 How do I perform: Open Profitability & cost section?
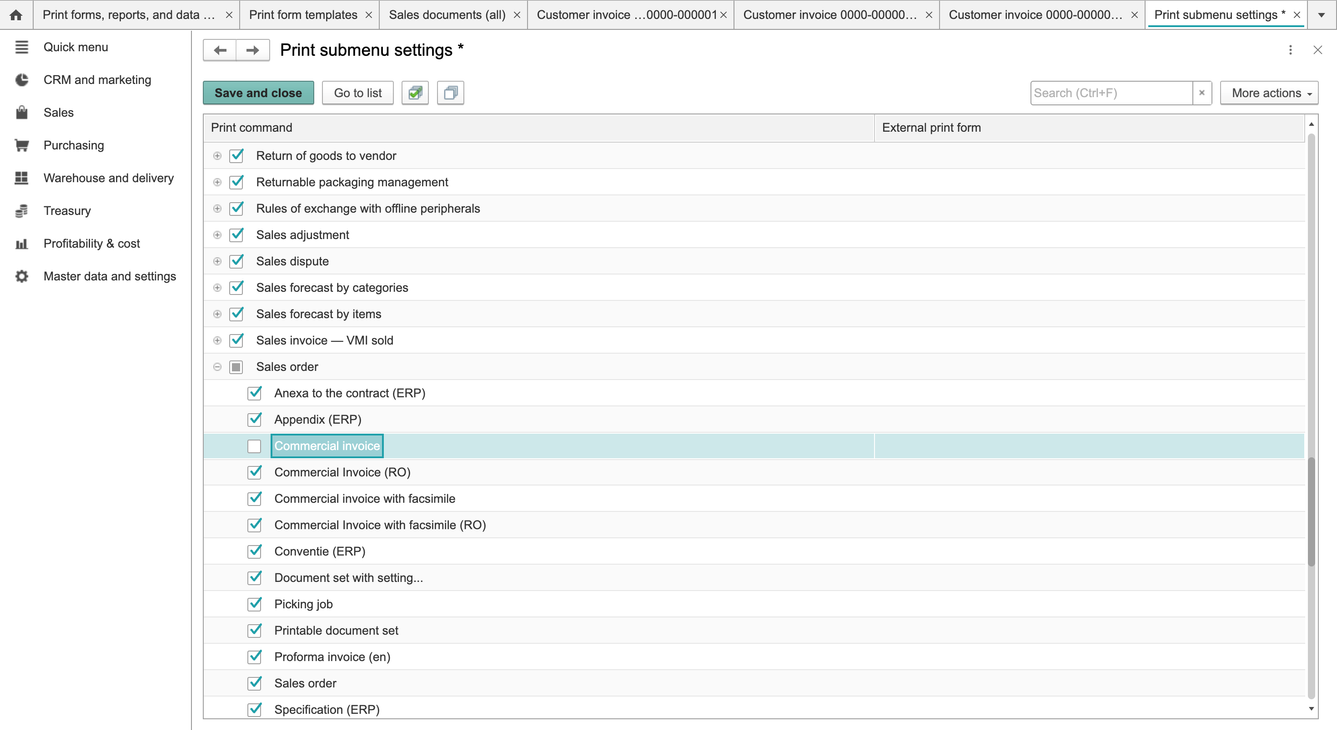pos(92,244)
